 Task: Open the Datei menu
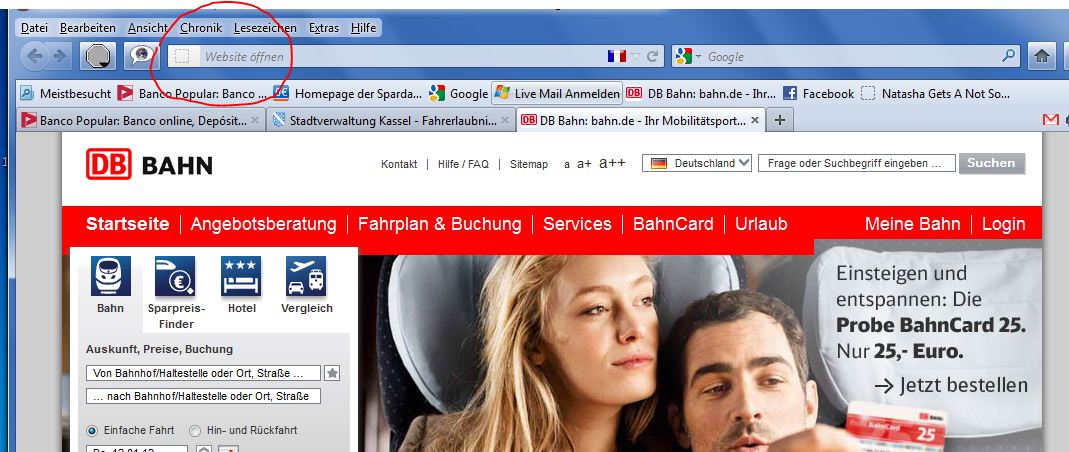tap(34, 28)
